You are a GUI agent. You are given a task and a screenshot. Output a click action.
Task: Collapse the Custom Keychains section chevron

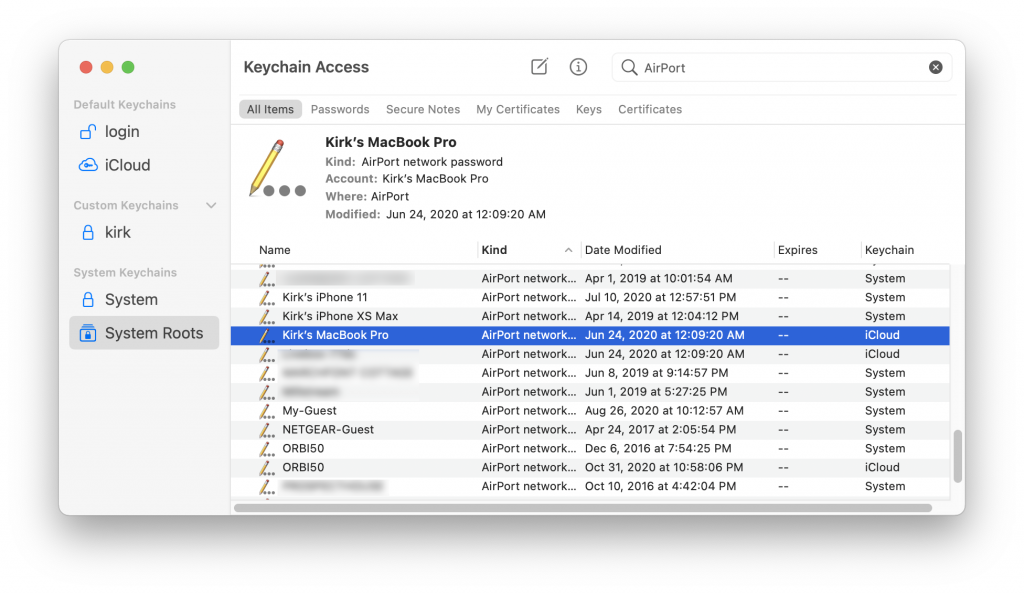(211, 205)
